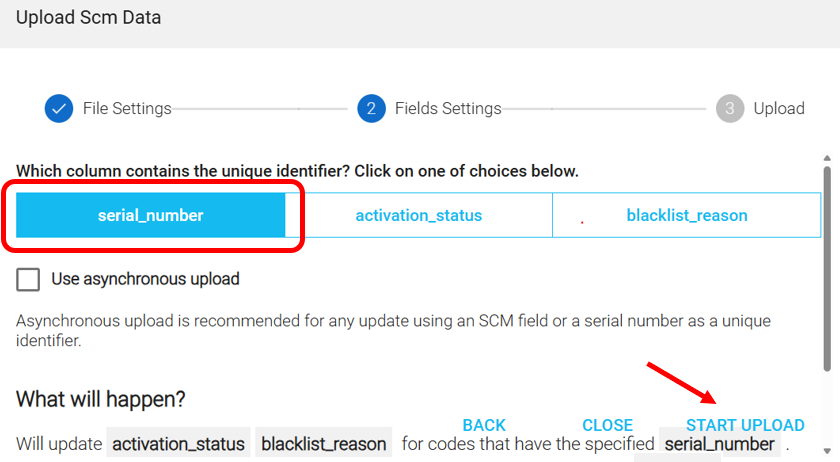The width and height of the screenshot is (840, 462).
Task: Choose serial_number as the unique identifier column
Action: click(151, 216)
